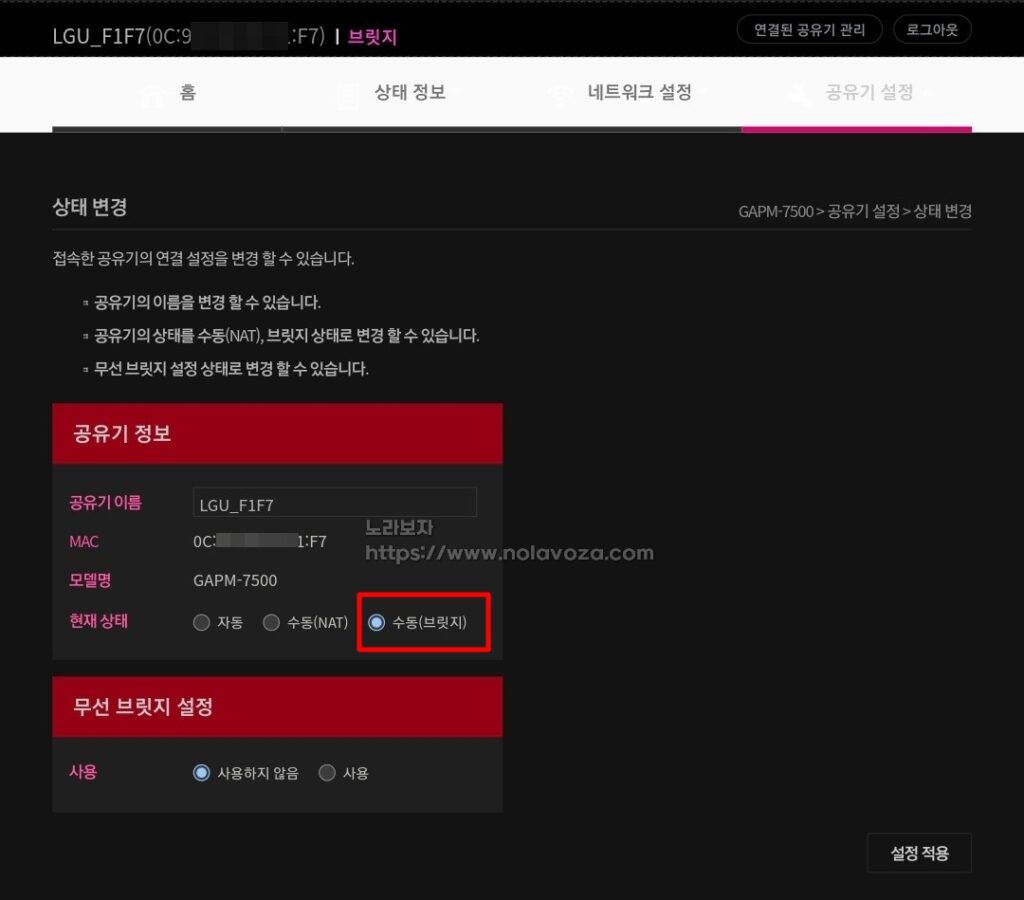Focus the 공유기 이름 input field
The width and height of the screenshot is (1024, 900).
(334, 504)
